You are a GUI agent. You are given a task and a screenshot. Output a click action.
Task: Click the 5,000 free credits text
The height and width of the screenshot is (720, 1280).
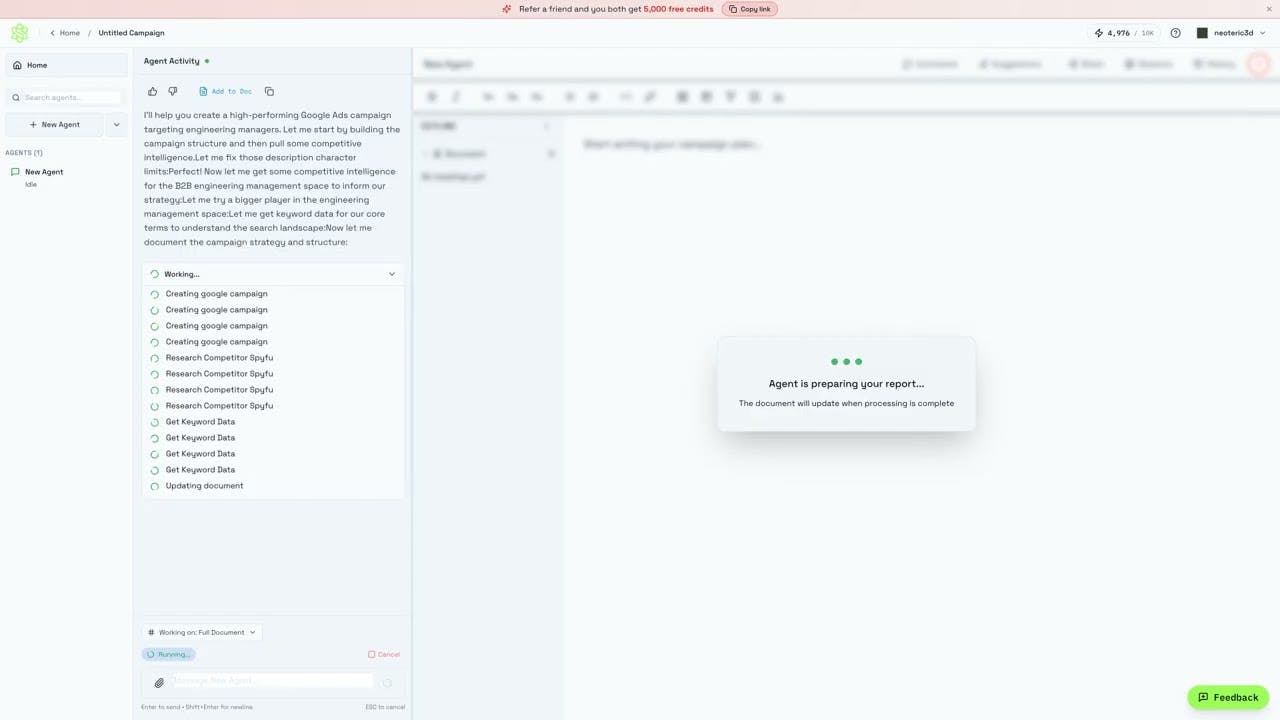point(678,9)
